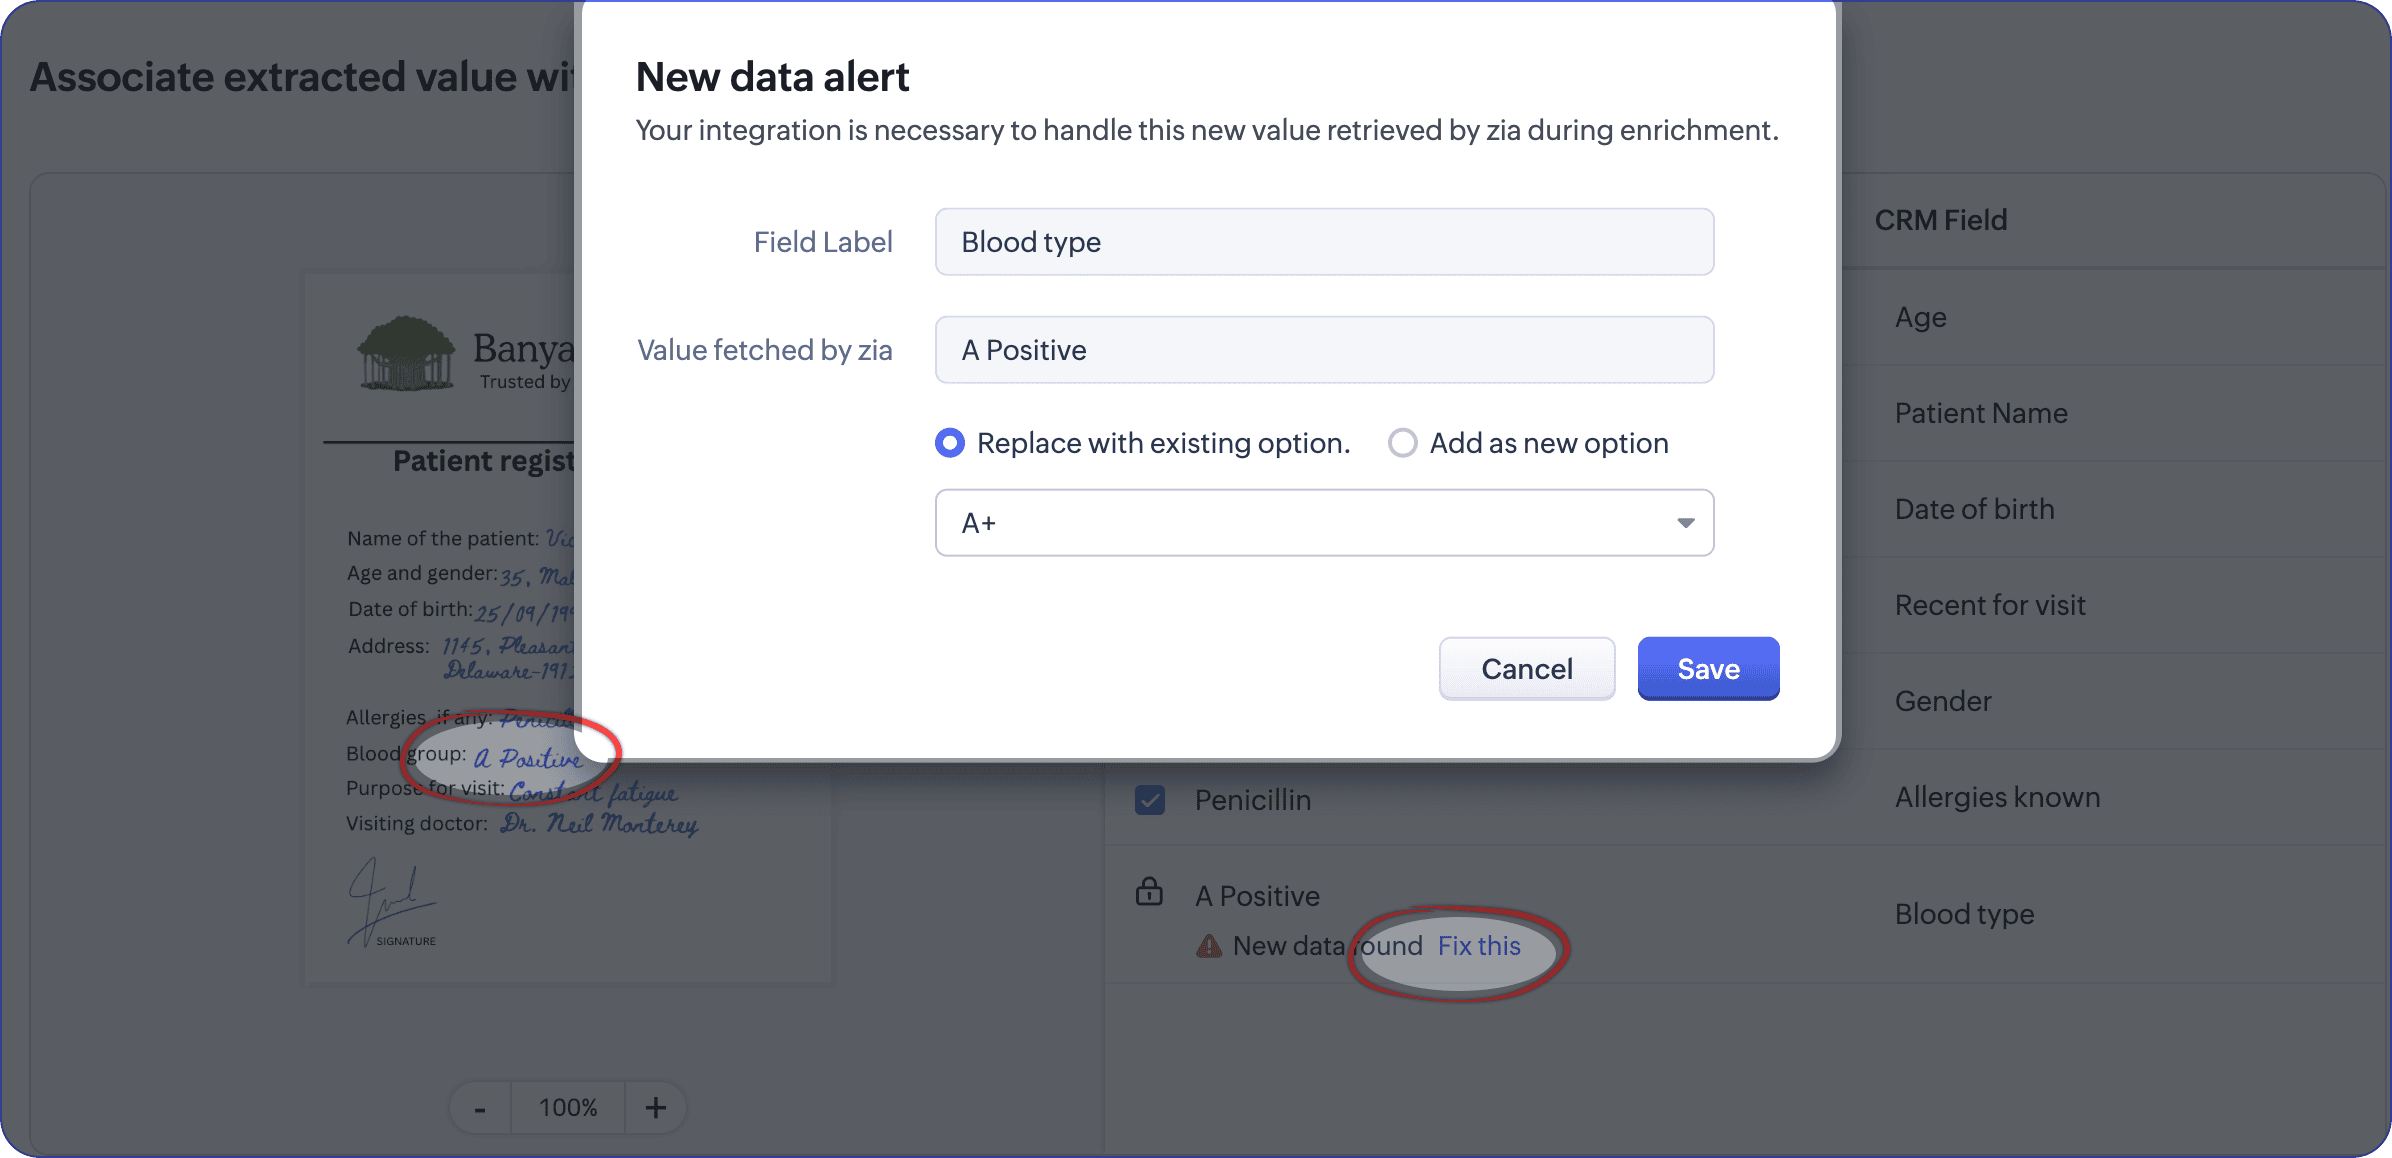Click the Banyan tree logo on the form
Viewport: 2392px width, 1158px height.
[x=405, y=353]
